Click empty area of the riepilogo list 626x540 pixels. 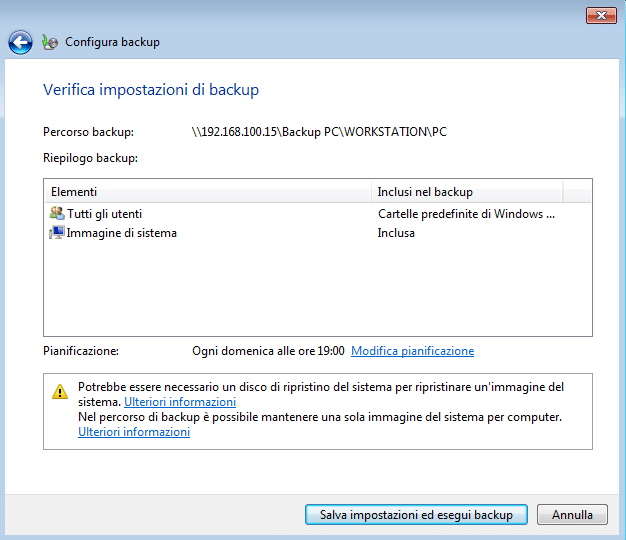point(317,289)
